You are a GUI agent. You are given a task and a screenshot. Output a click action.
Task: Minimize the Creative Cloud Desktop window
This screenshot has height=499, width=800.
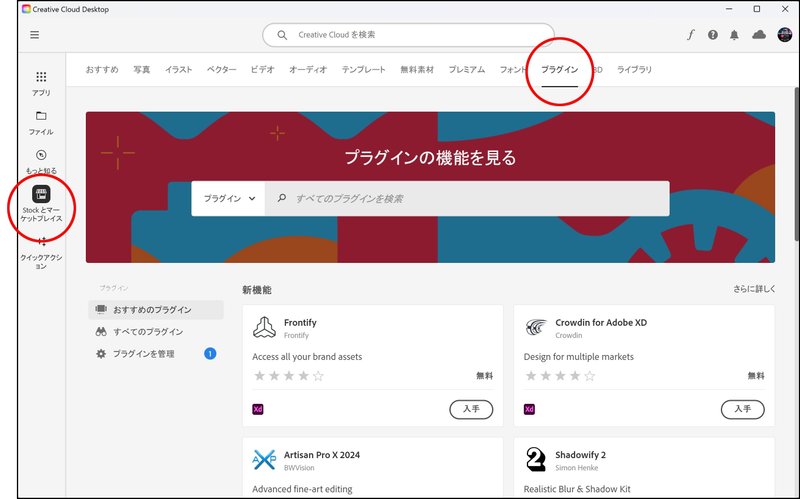(x=729, y=9)
